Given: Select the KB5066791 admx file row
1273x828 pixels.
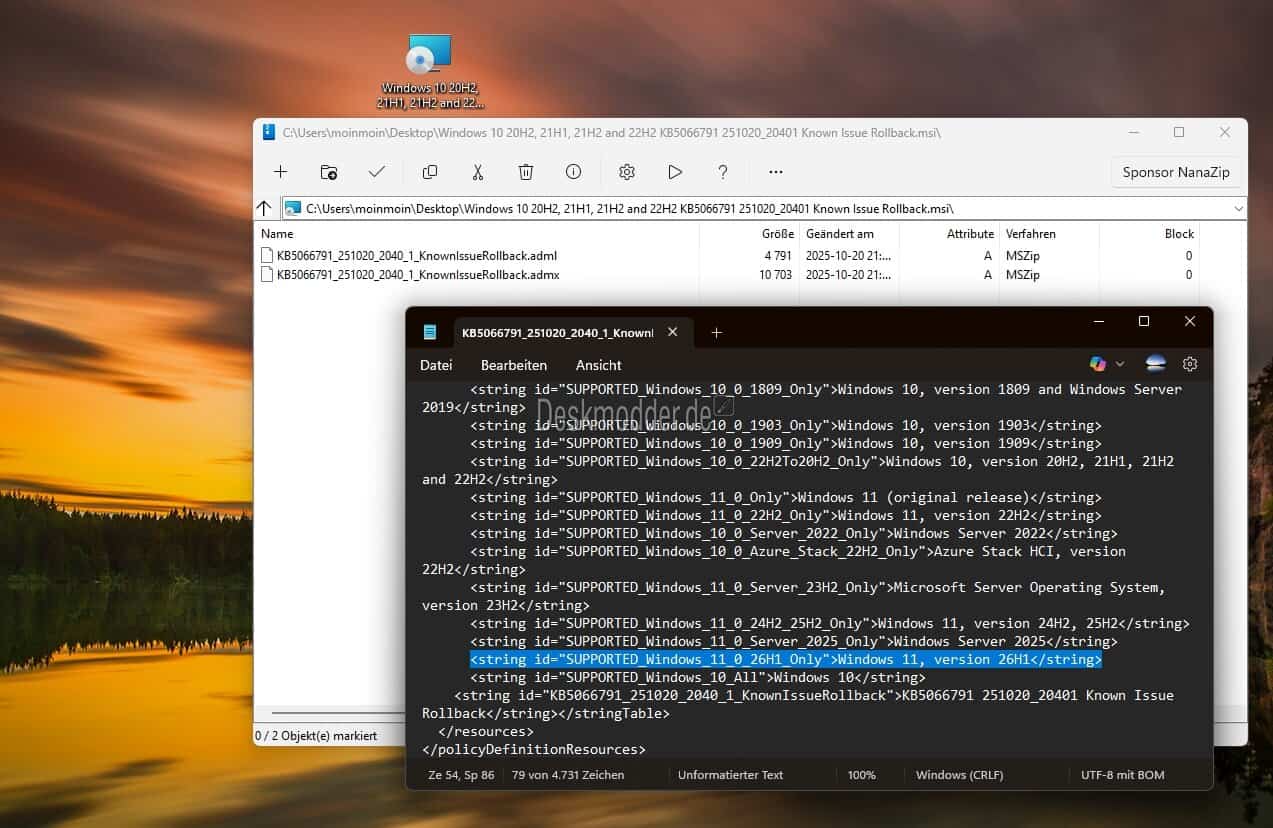Looking at the screenshot, I should (420, 274).
